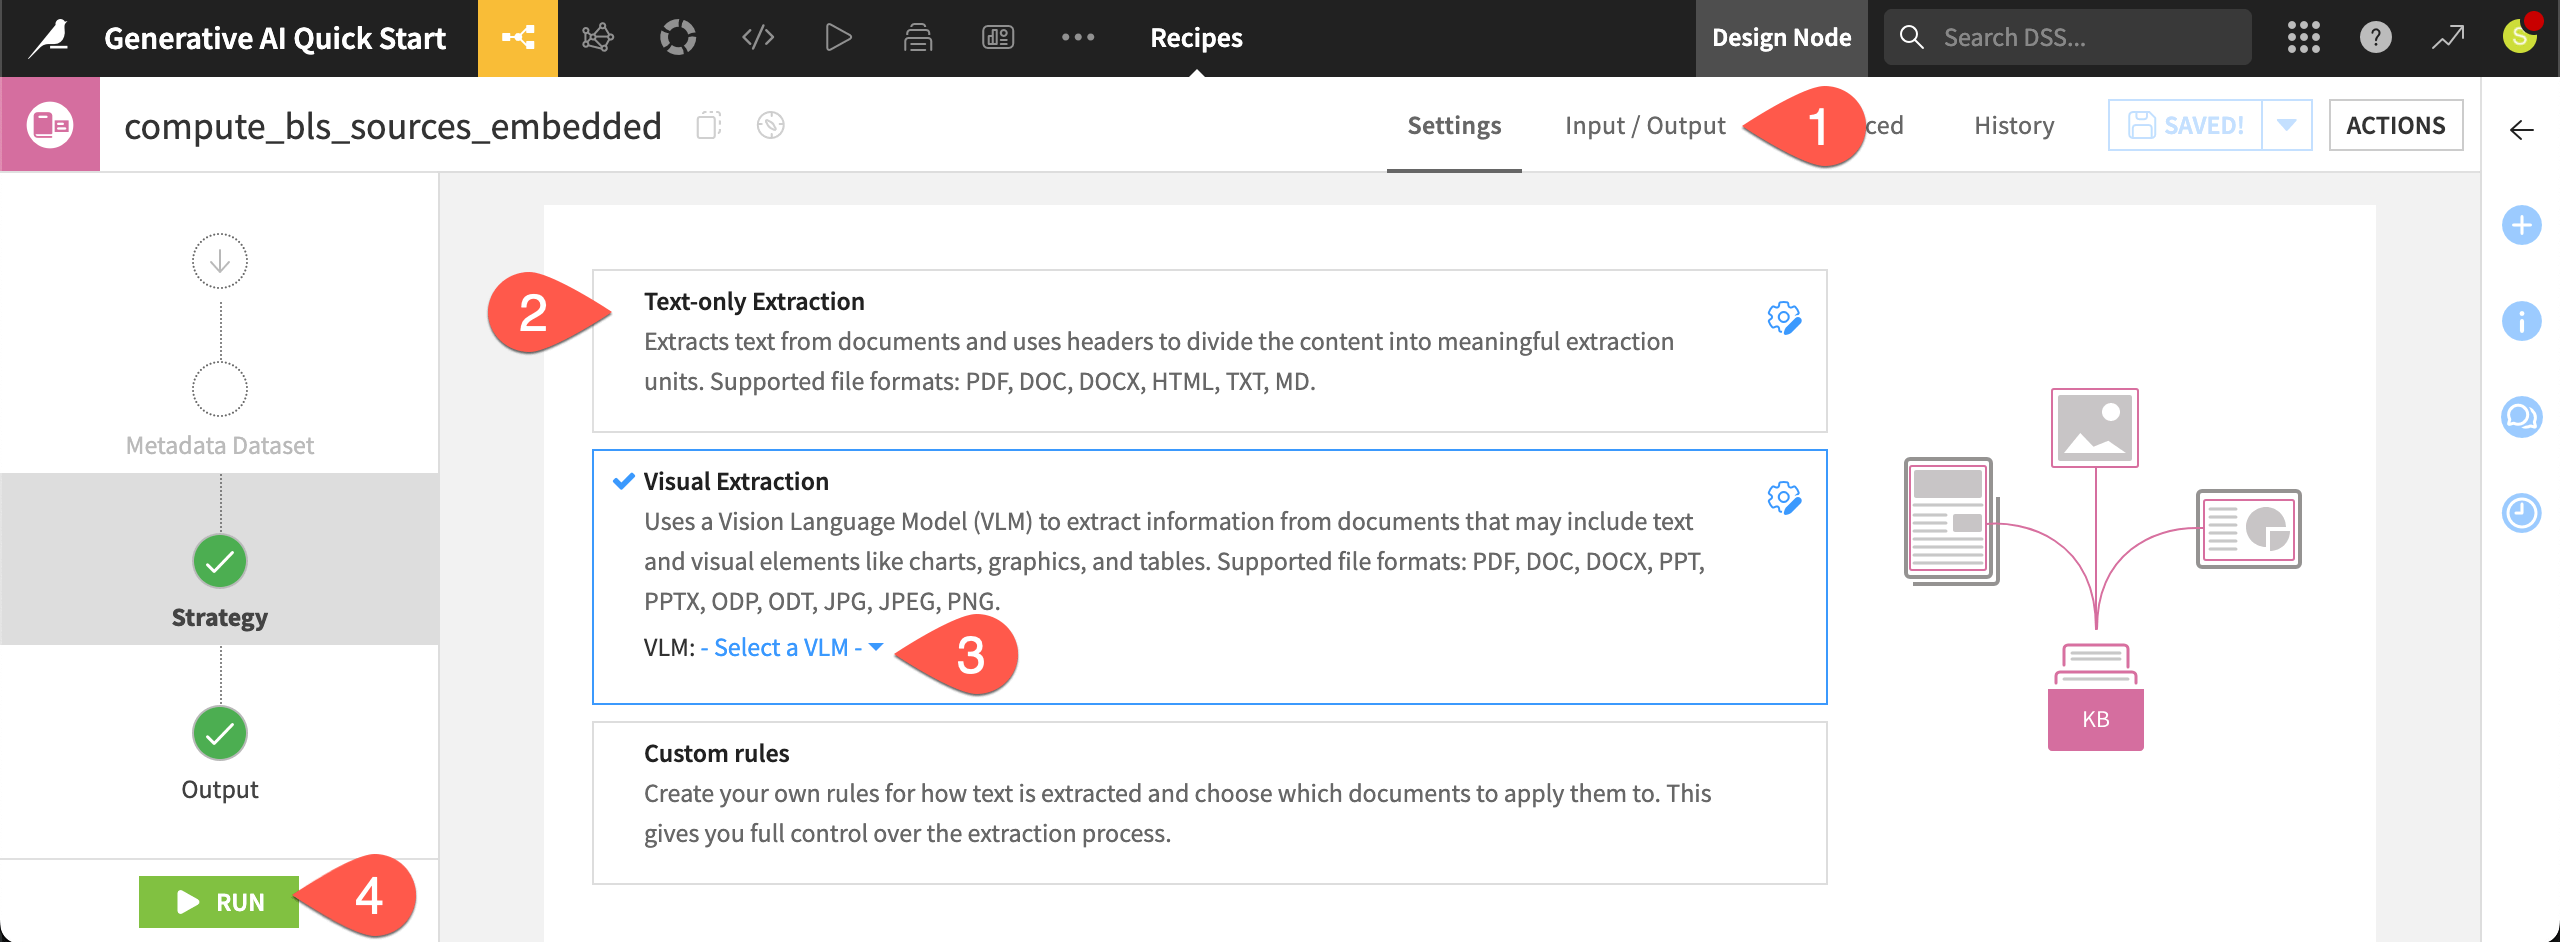
Task: Deselect the Visual Extraction checkmark
Action: [x=622, y=481]
